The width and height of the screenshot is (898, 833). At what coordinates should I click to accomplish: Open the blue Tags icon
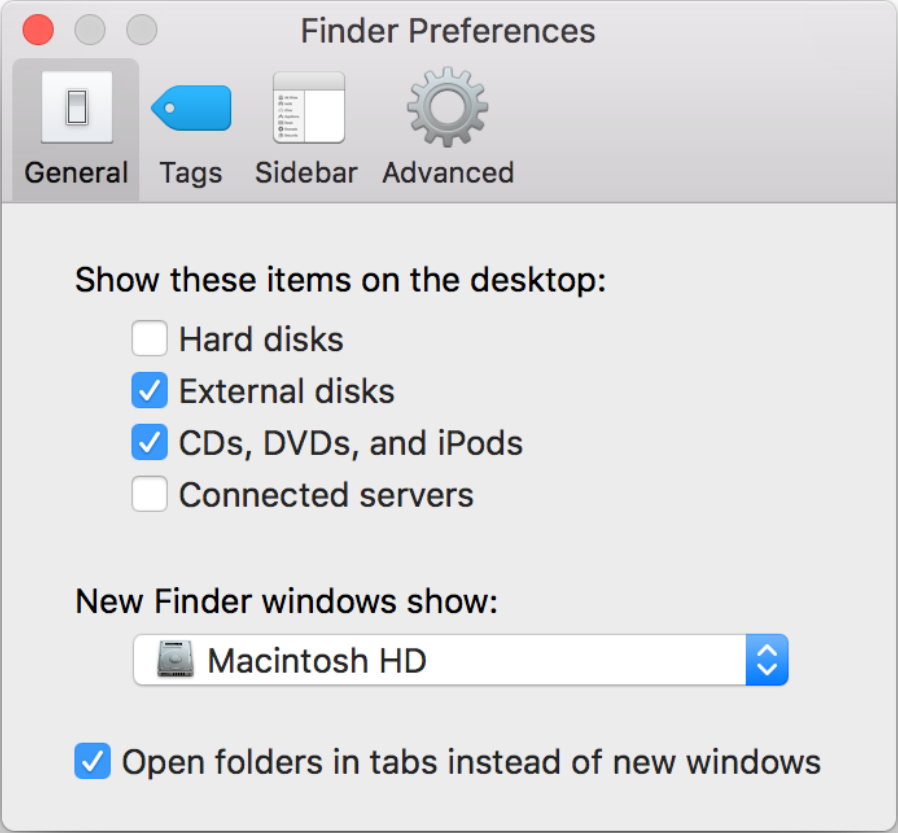click(x=191, y=108)
